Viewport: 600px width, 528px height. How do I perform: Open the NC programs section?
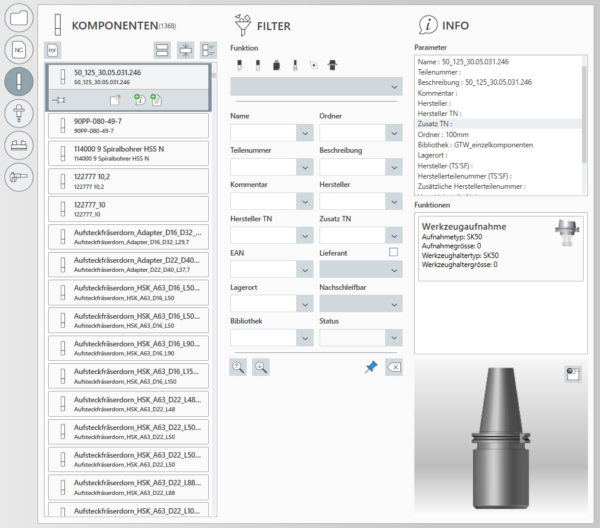(x=19, y=50)
